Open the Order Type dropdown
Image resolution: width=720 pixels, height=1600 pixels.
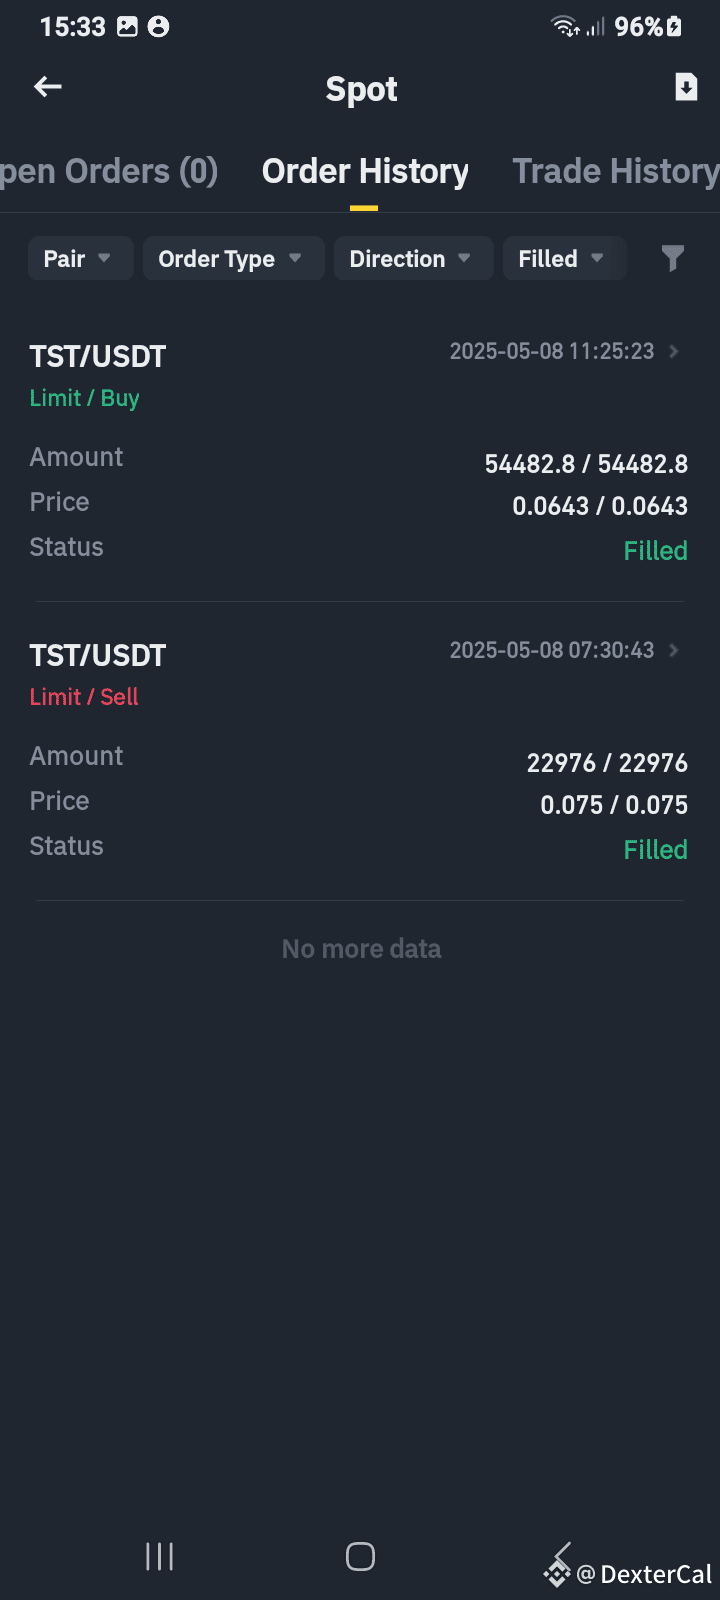[233, 259]
